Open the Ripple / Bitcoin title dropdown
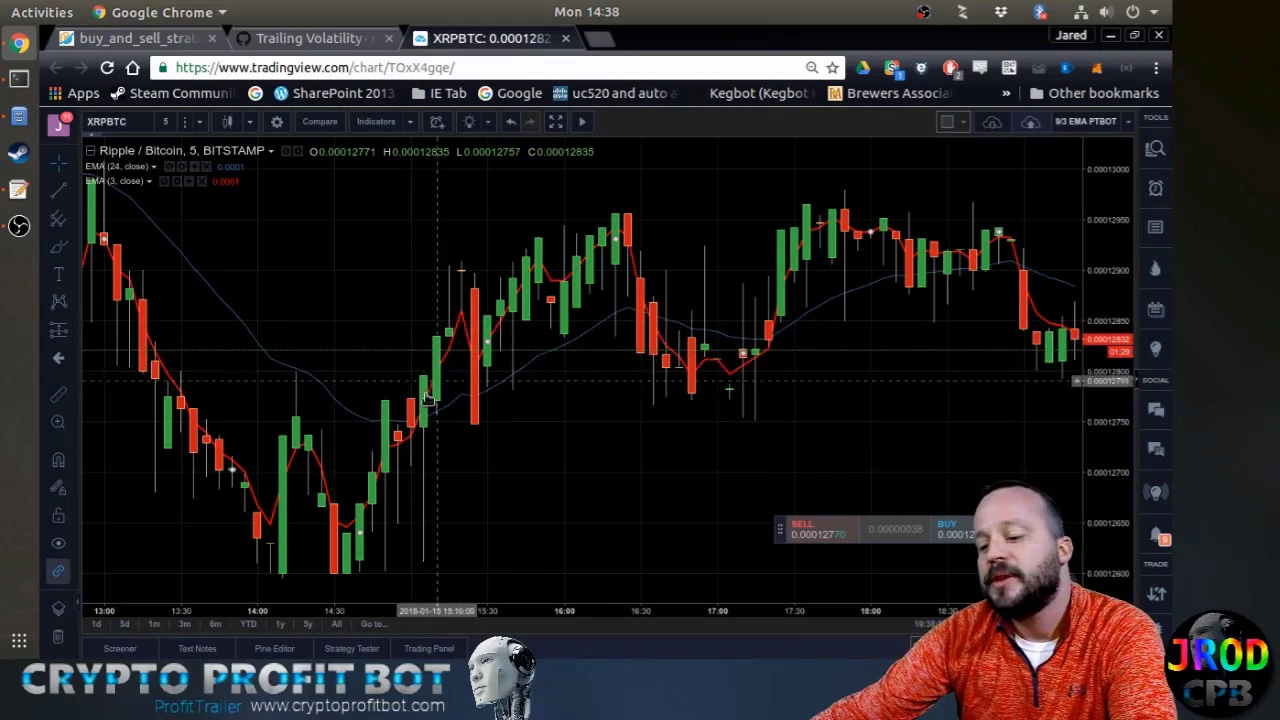Viewport: 1280px width, 720px height. [x=270, y=151]
